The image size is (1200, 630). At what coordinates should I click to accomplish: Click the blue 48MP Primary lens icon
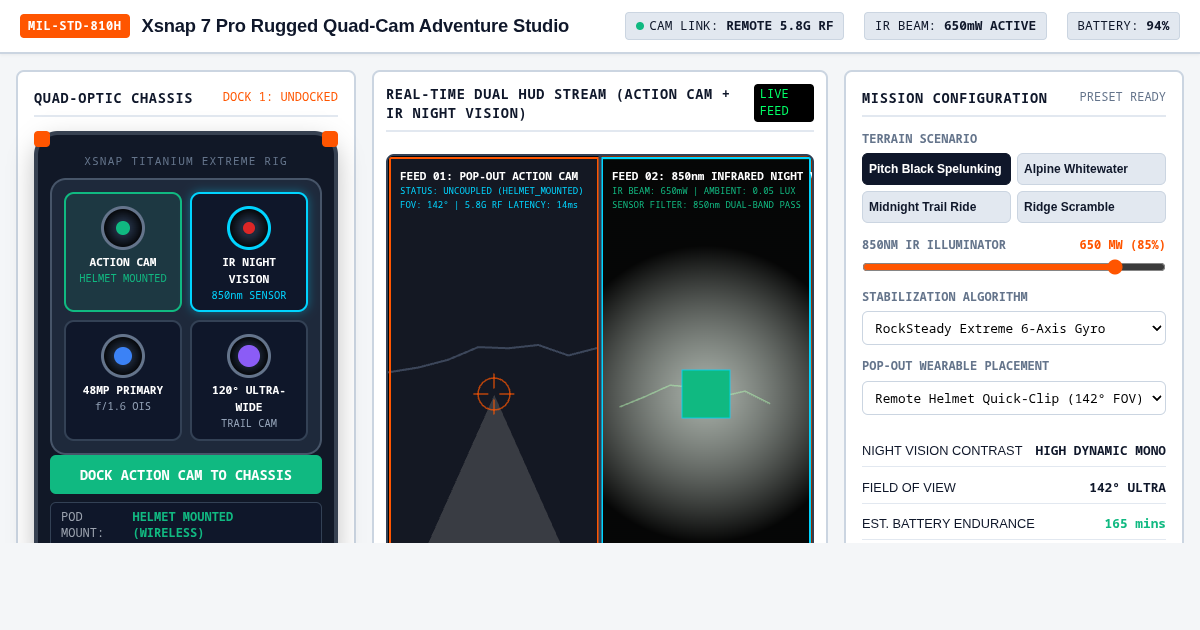tap(123, 356)
